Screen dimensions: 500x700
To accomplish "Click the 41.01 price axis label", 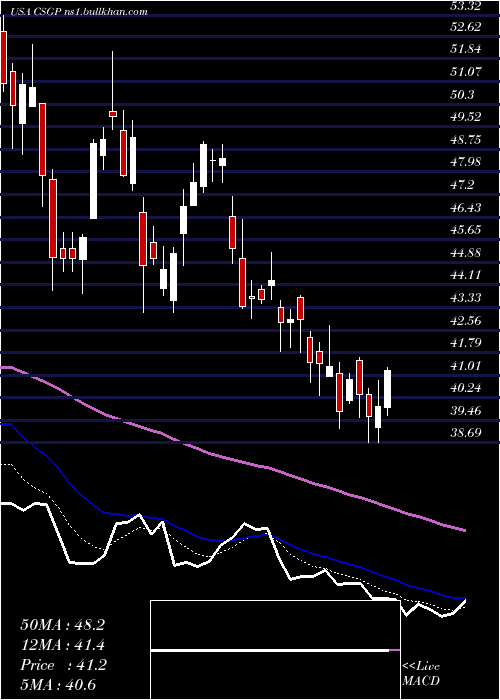I will (x=466, y=366).
